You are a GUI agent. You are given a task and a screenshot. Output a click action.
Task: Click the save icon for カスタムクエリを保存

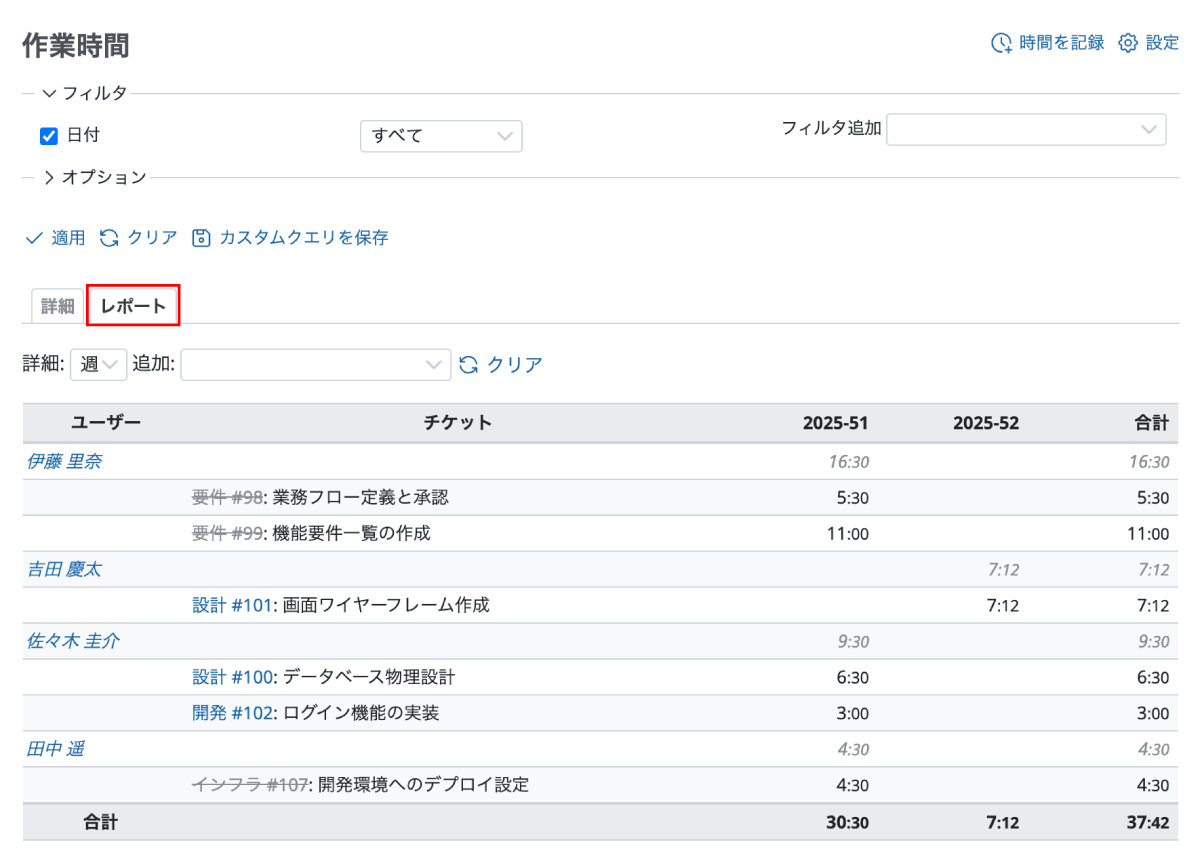tap(201, 238)
